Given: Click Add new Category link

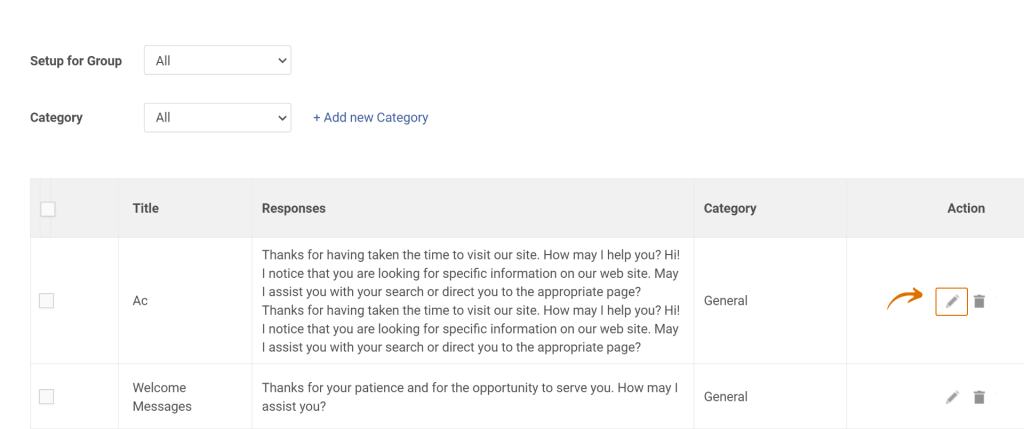Looking at the screenshot, I should [370, 118].
